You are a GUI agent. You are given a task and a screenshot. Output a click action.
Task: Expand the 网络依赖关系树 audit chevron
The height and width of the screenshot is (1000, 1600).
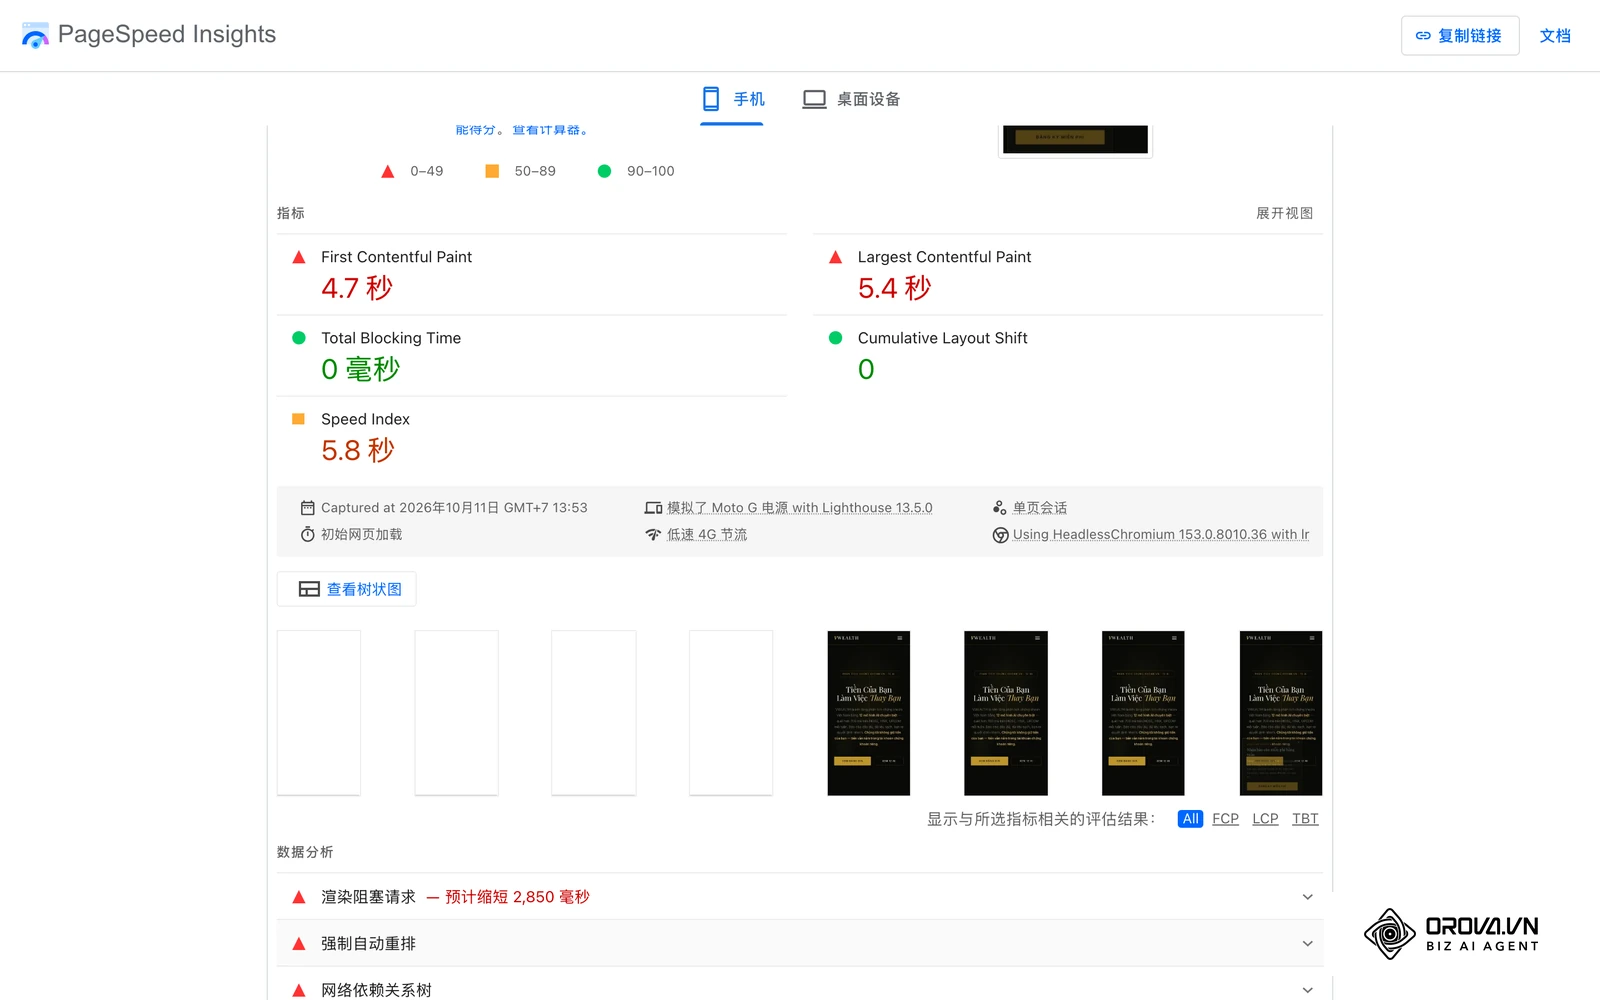pyautogui.click(x=1307, y=990)
